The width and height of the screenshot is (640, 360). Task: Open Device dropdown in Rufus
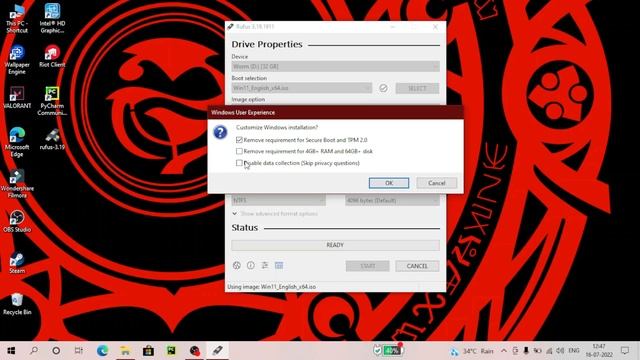pos(336,66)
